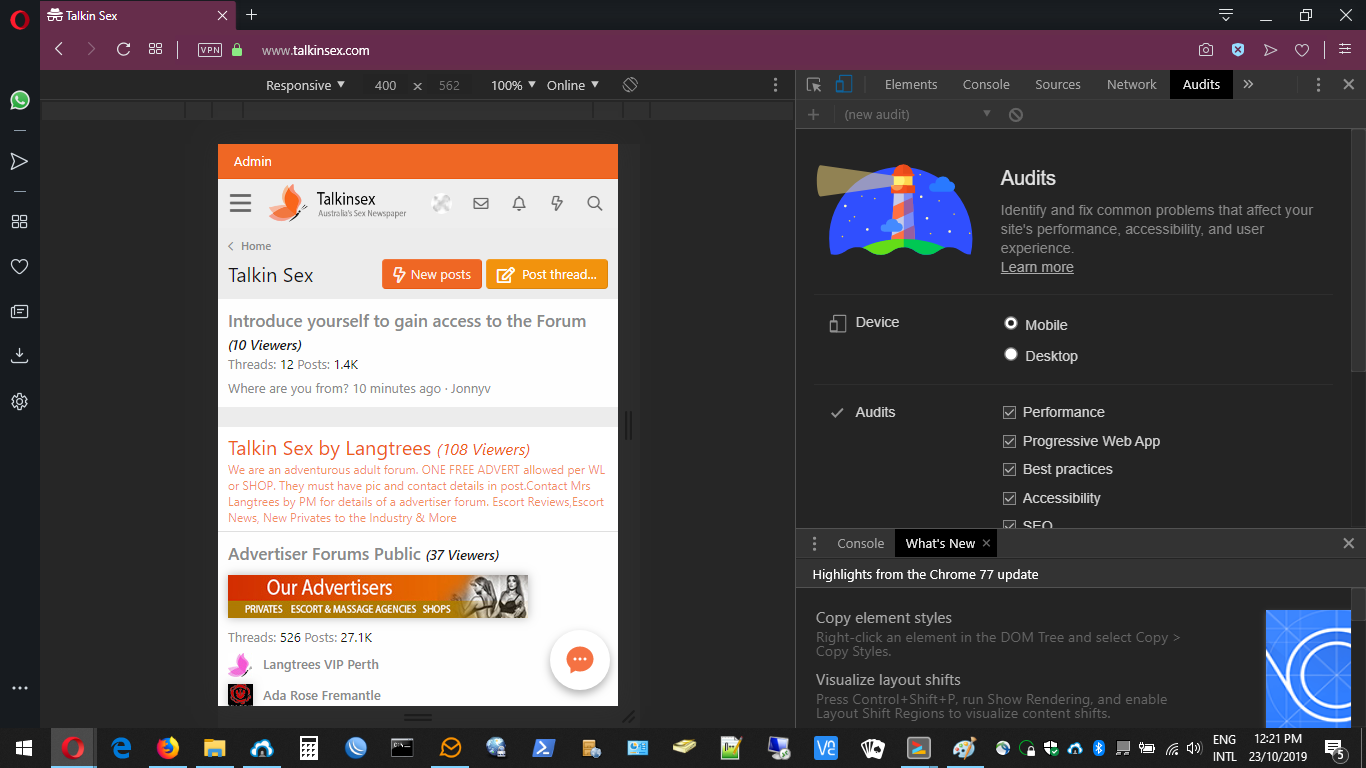The height and width of the screenshot is (768, 1366).
Task: Clear audit with the block icon
Action: click(1016, 115)
